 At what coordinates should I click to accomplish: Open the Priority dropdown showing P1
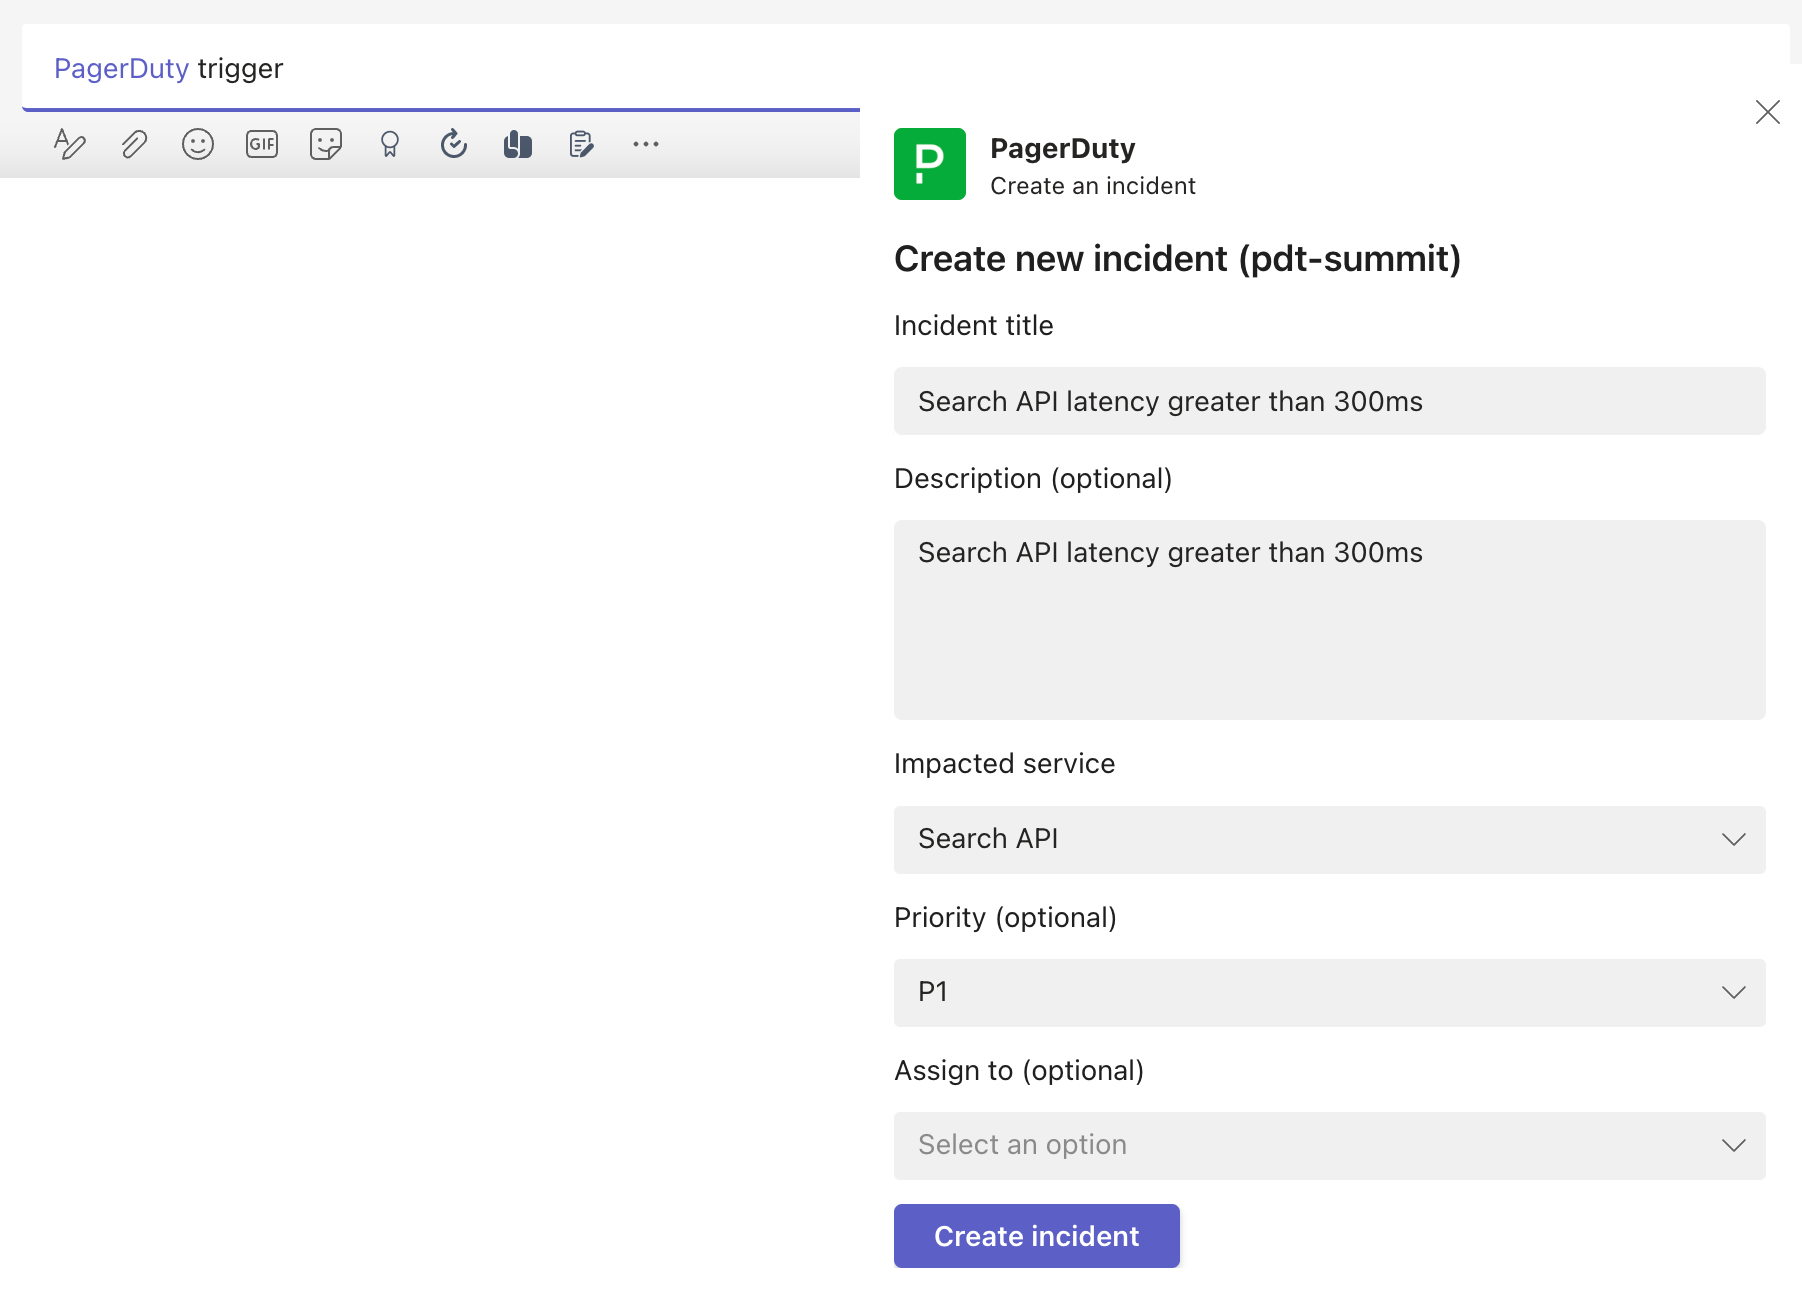[x=1330, y=993]
